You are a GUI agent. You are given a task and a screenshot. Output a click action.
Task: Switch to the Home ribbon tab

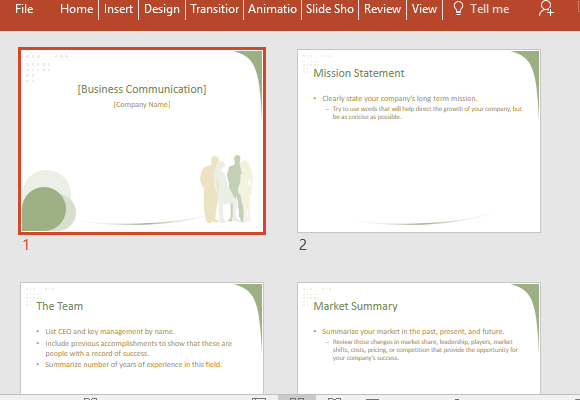point(76,9)
